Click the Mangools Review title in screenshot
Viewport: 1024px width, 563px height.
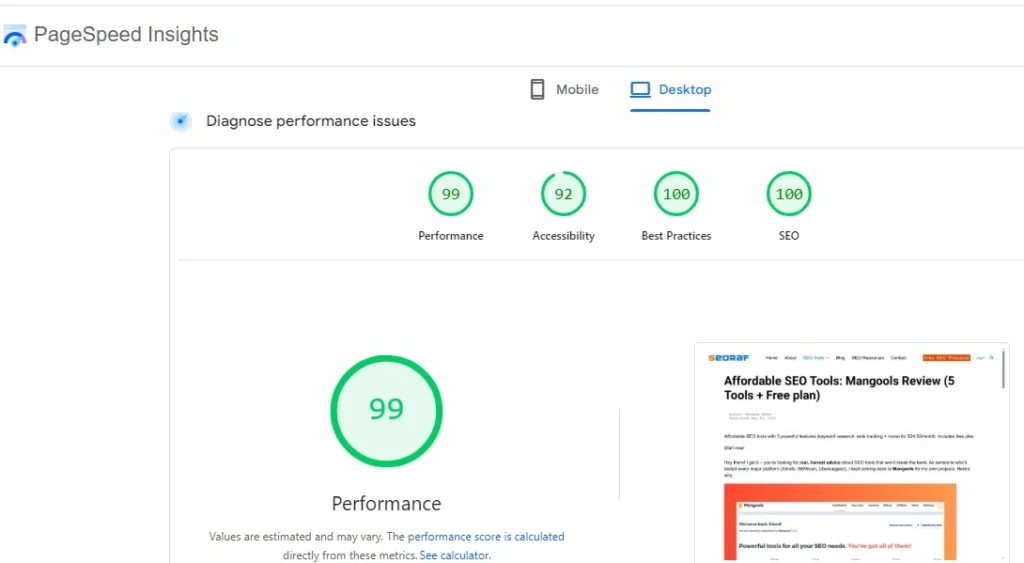839,388
